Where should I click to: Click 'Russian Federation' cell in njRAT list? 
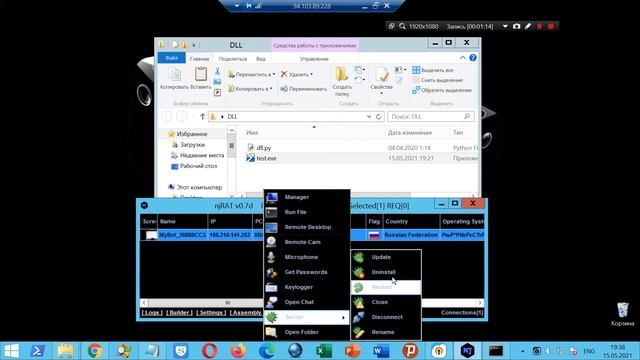411,235
